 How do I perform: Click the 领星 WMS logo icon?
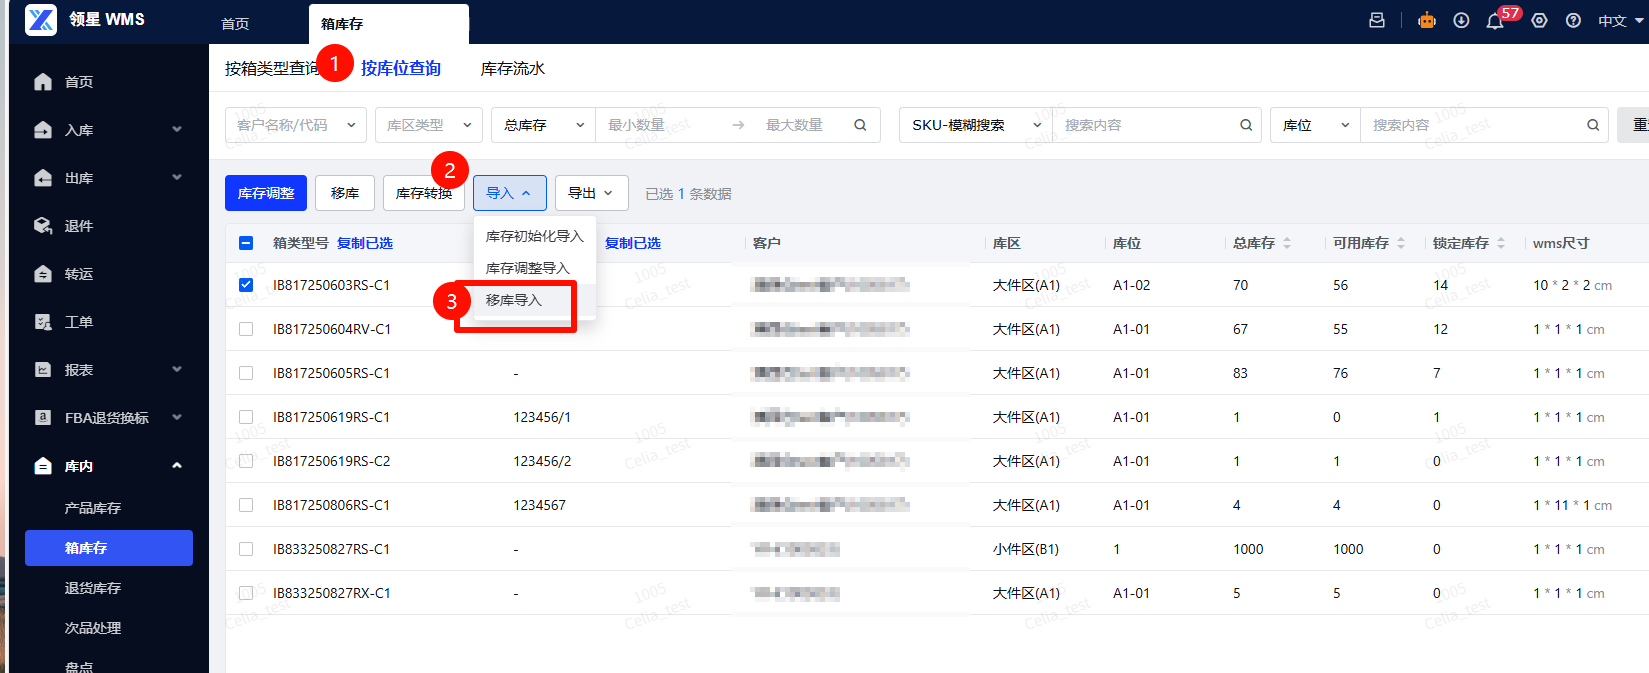tap(41, 19)
